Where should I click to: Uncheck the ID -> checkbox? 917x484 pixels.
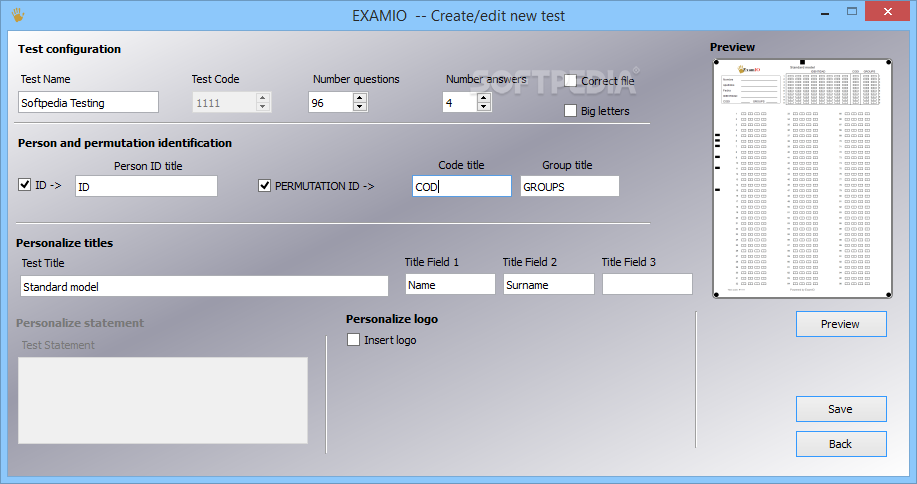click(25, 185)
